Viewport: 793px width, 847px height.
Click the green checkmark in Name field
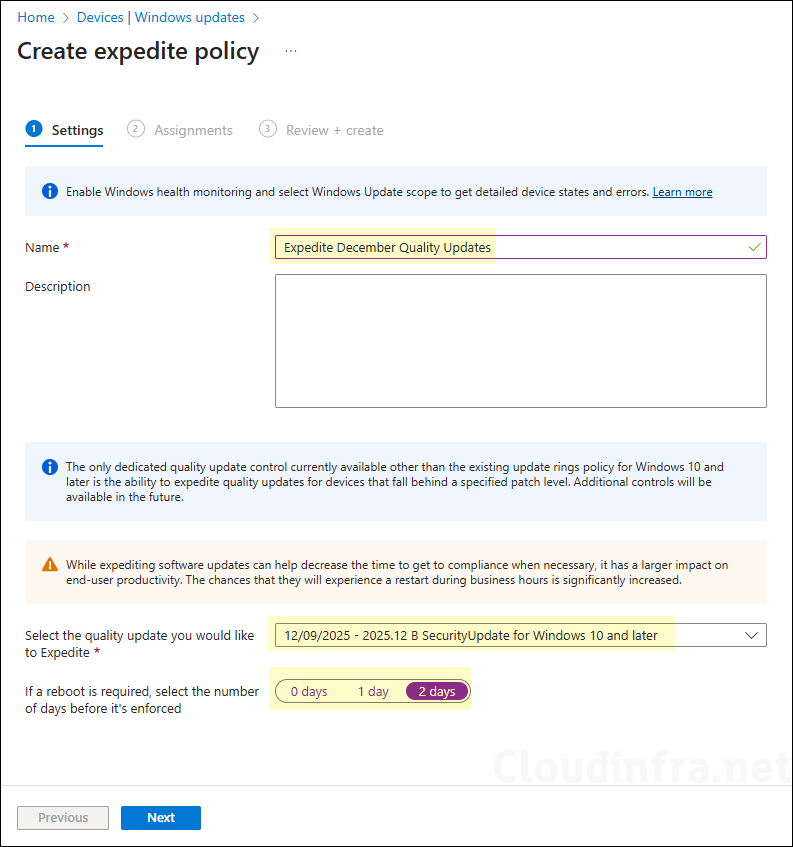click(753, 247)
